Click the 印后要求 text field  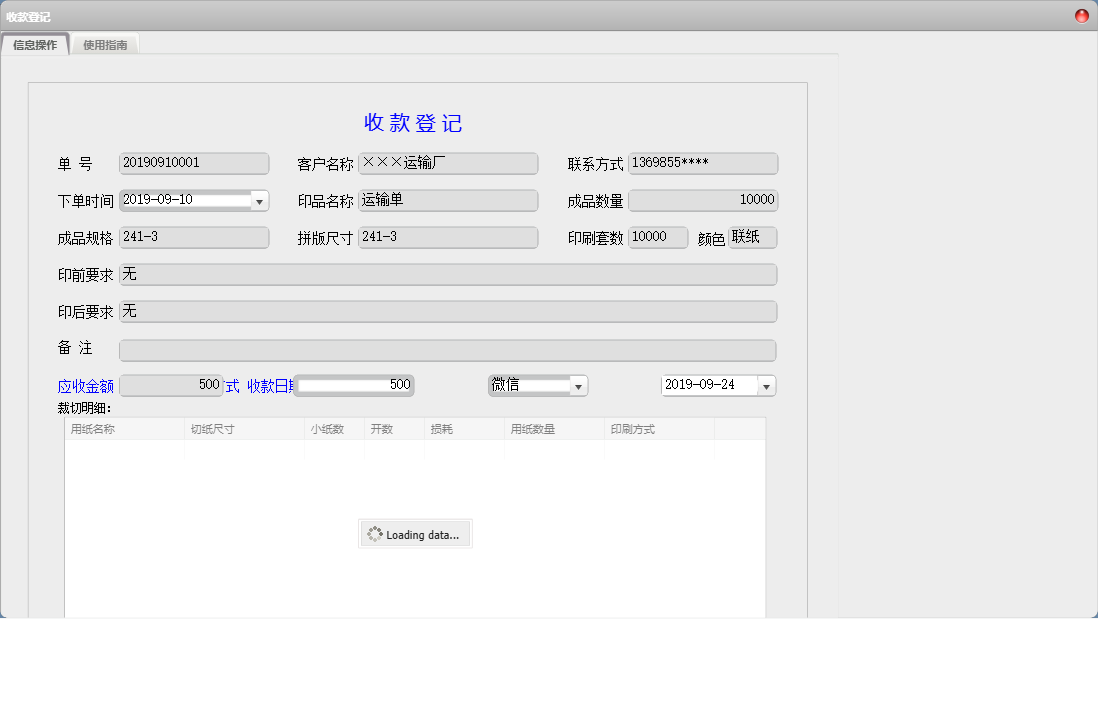448,311
